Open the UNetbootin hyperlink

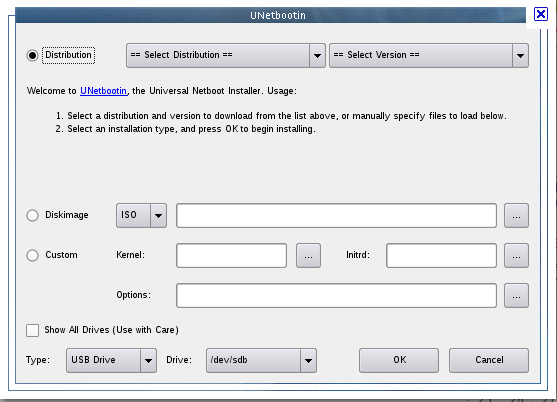[103, 91]
